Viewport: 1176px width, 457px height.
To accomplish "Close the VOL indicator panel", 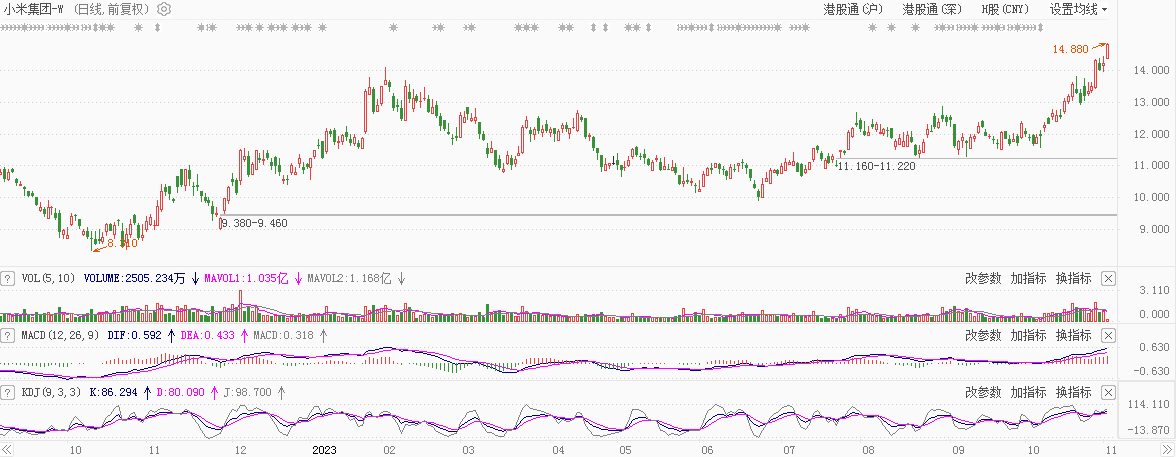I will [x=1108, y=278].
